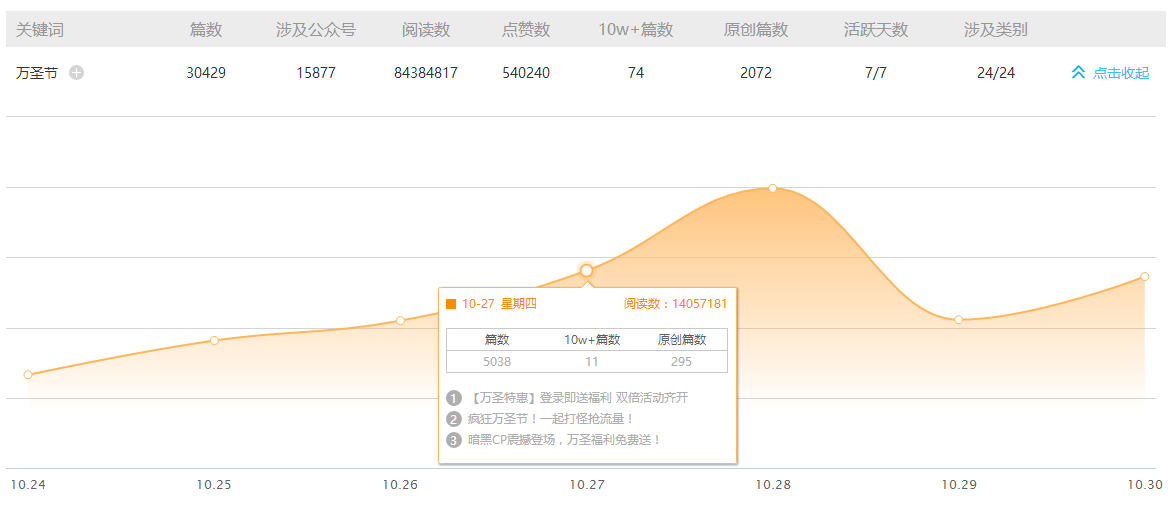The image size is (1168, 519).
Task: Click the 10.29 data point marker
Action: (958, 320)
